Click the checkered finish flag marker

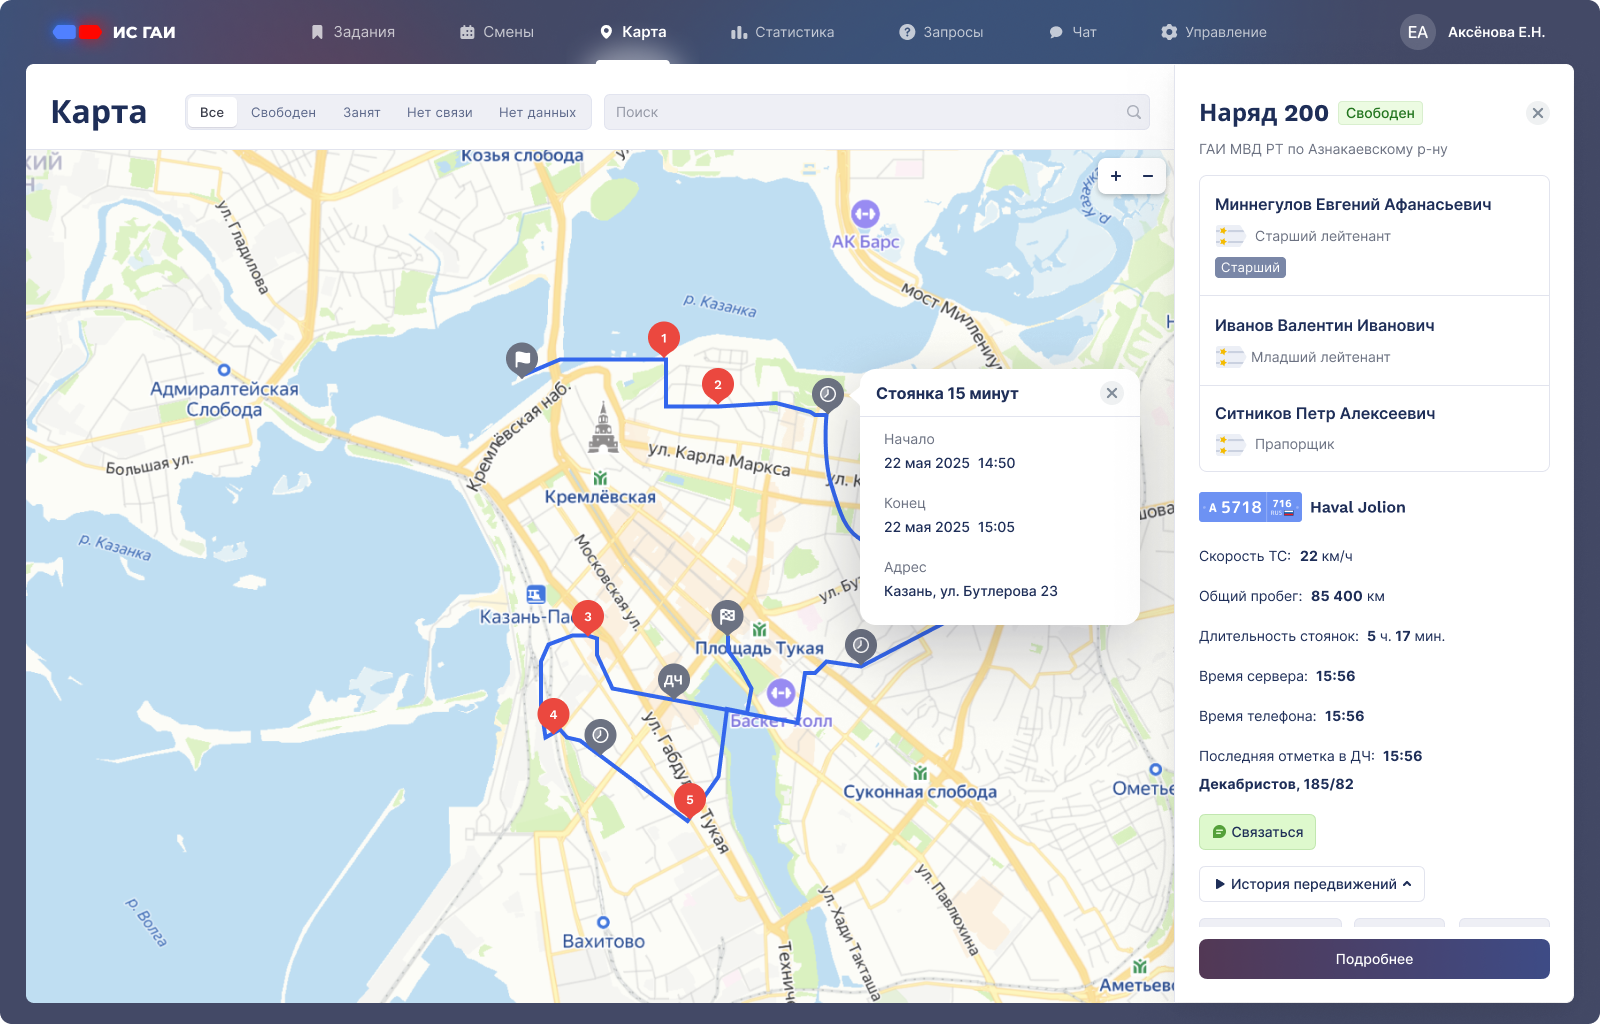coord(727,616)
